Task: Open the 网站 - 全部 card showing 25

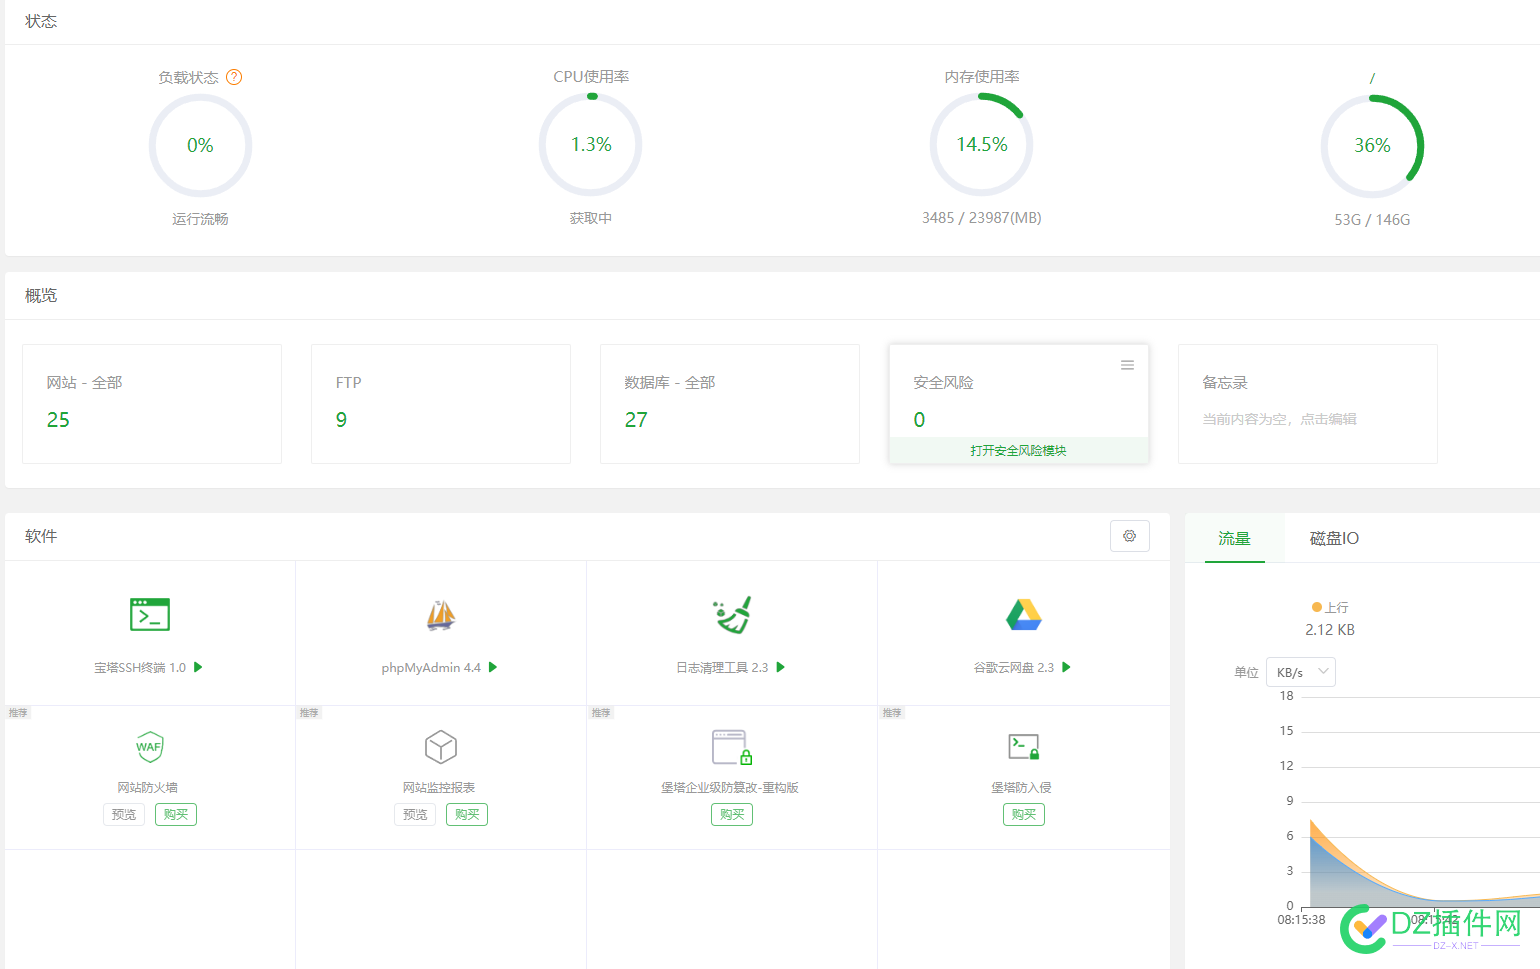Action: tap(152, 404)
